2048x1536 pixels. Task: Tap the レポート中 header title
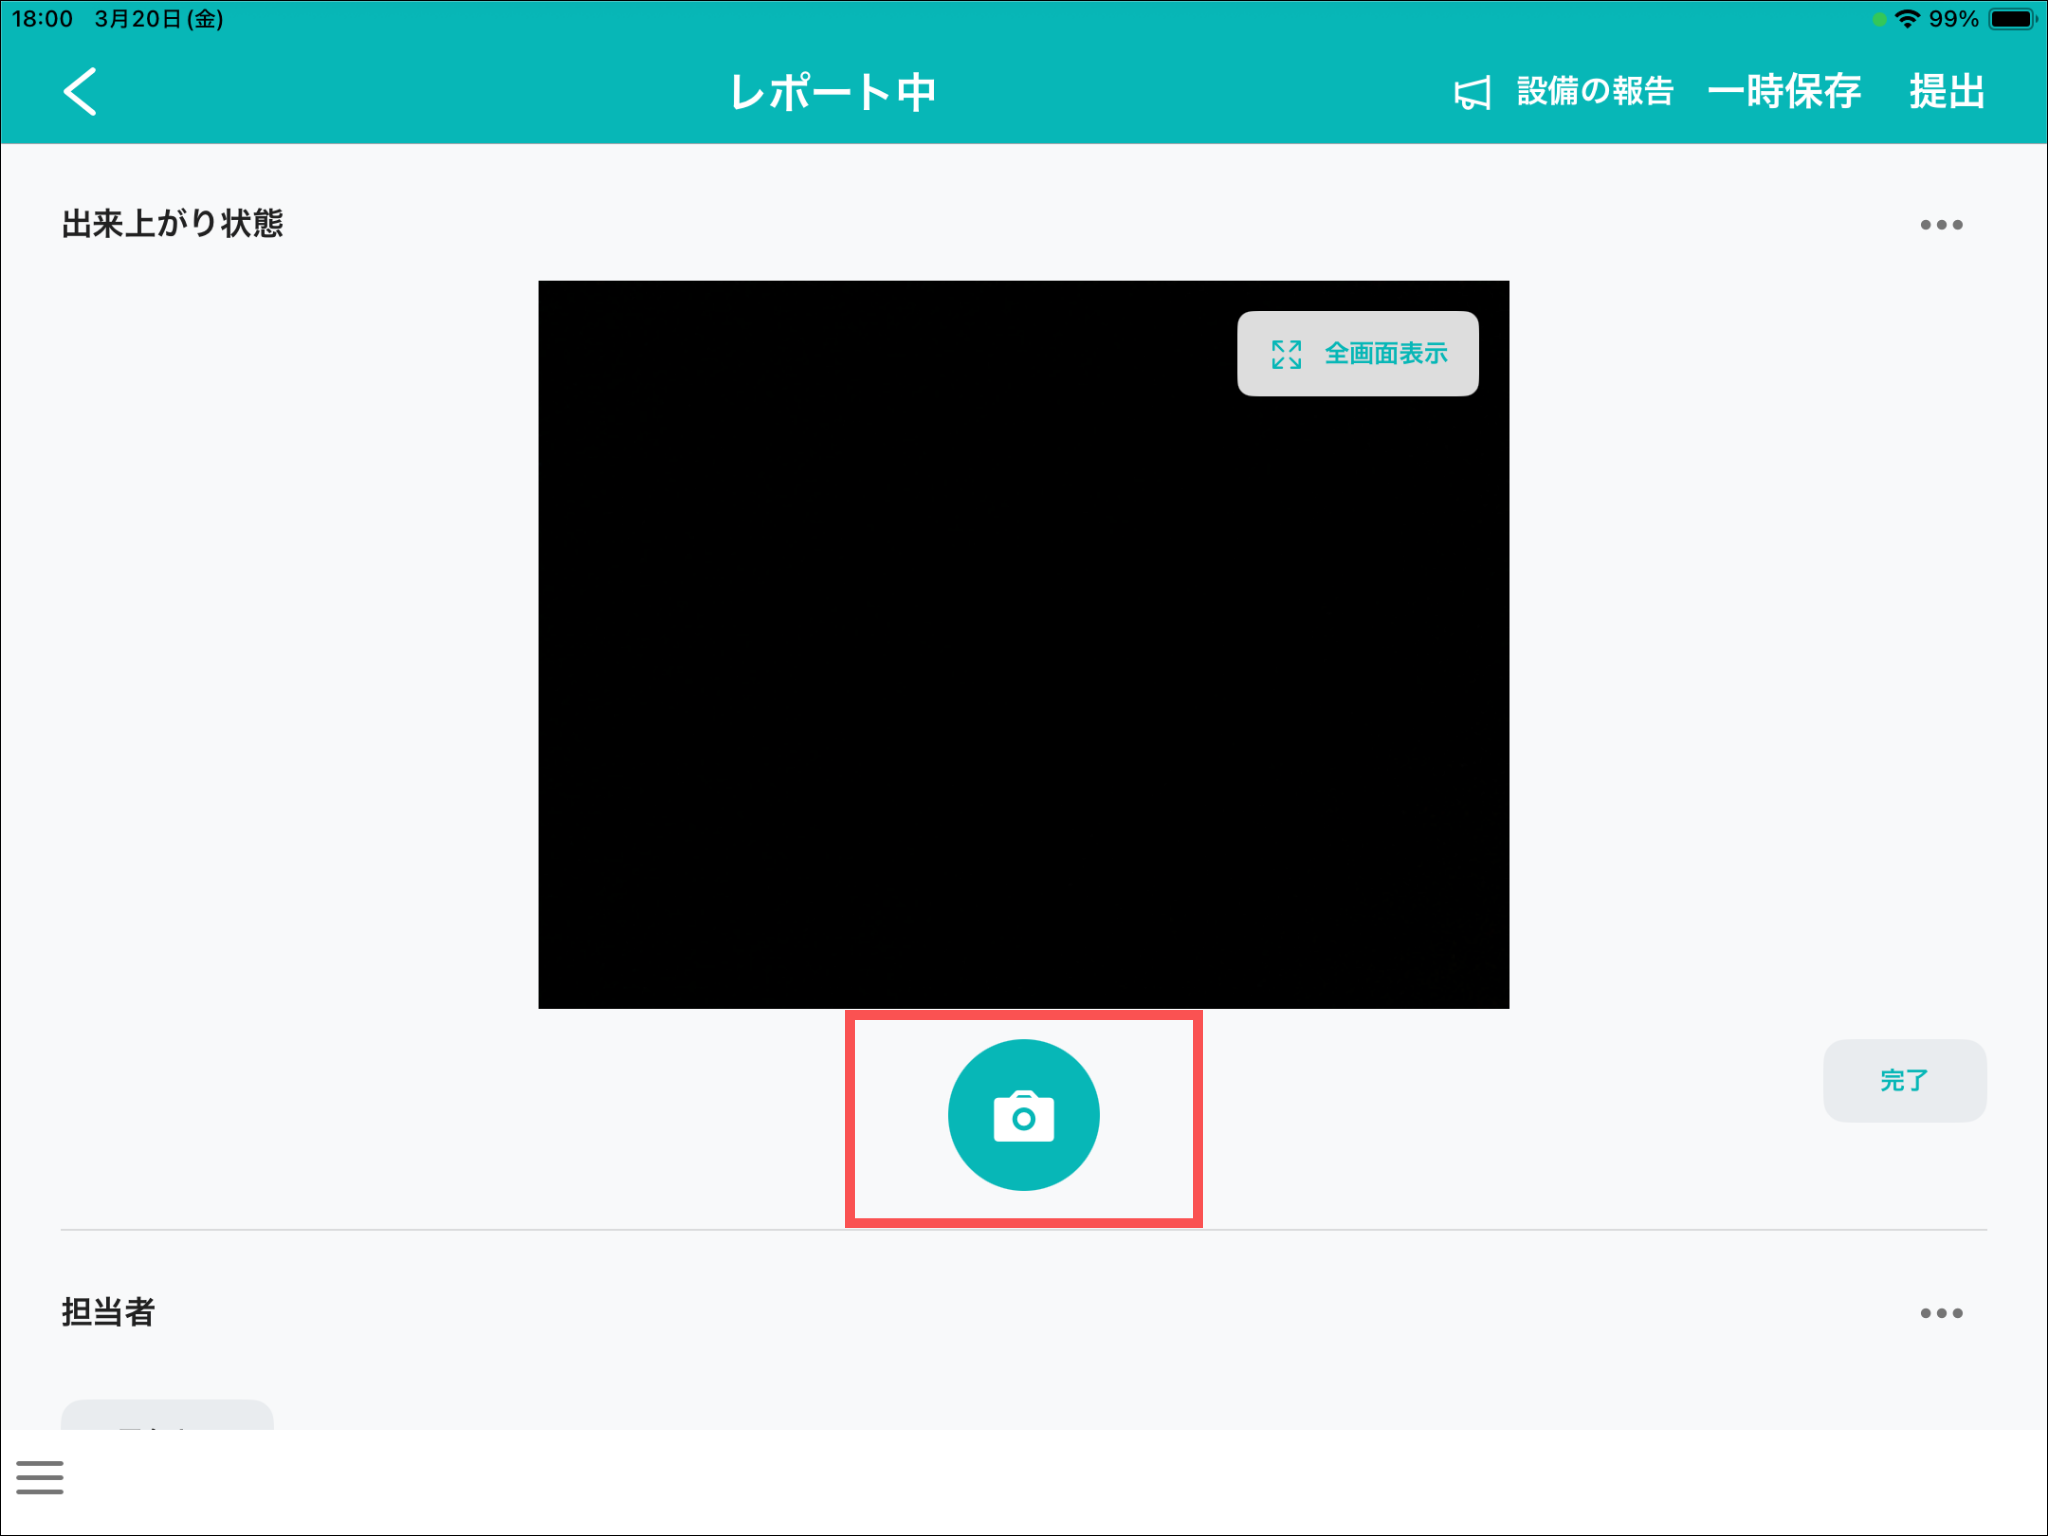coord(832,92)
